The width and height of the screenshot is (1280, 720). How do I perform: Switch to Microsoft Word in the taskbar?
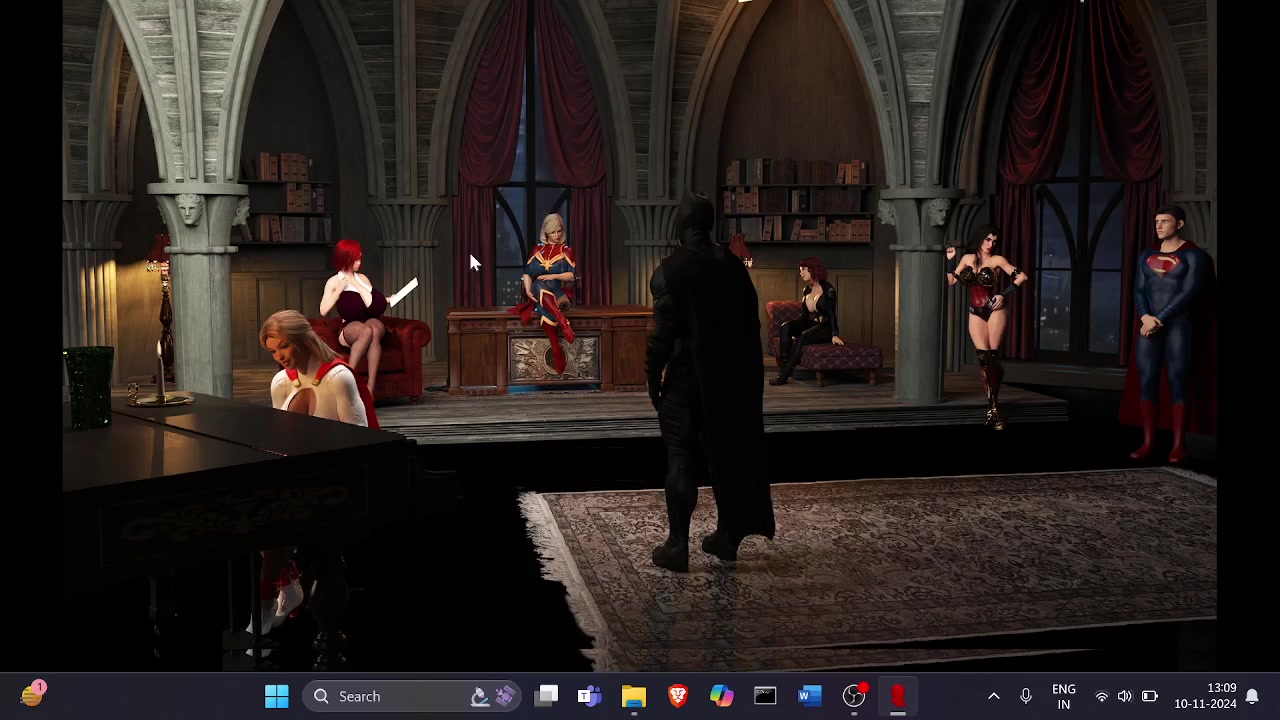point(809,696)
